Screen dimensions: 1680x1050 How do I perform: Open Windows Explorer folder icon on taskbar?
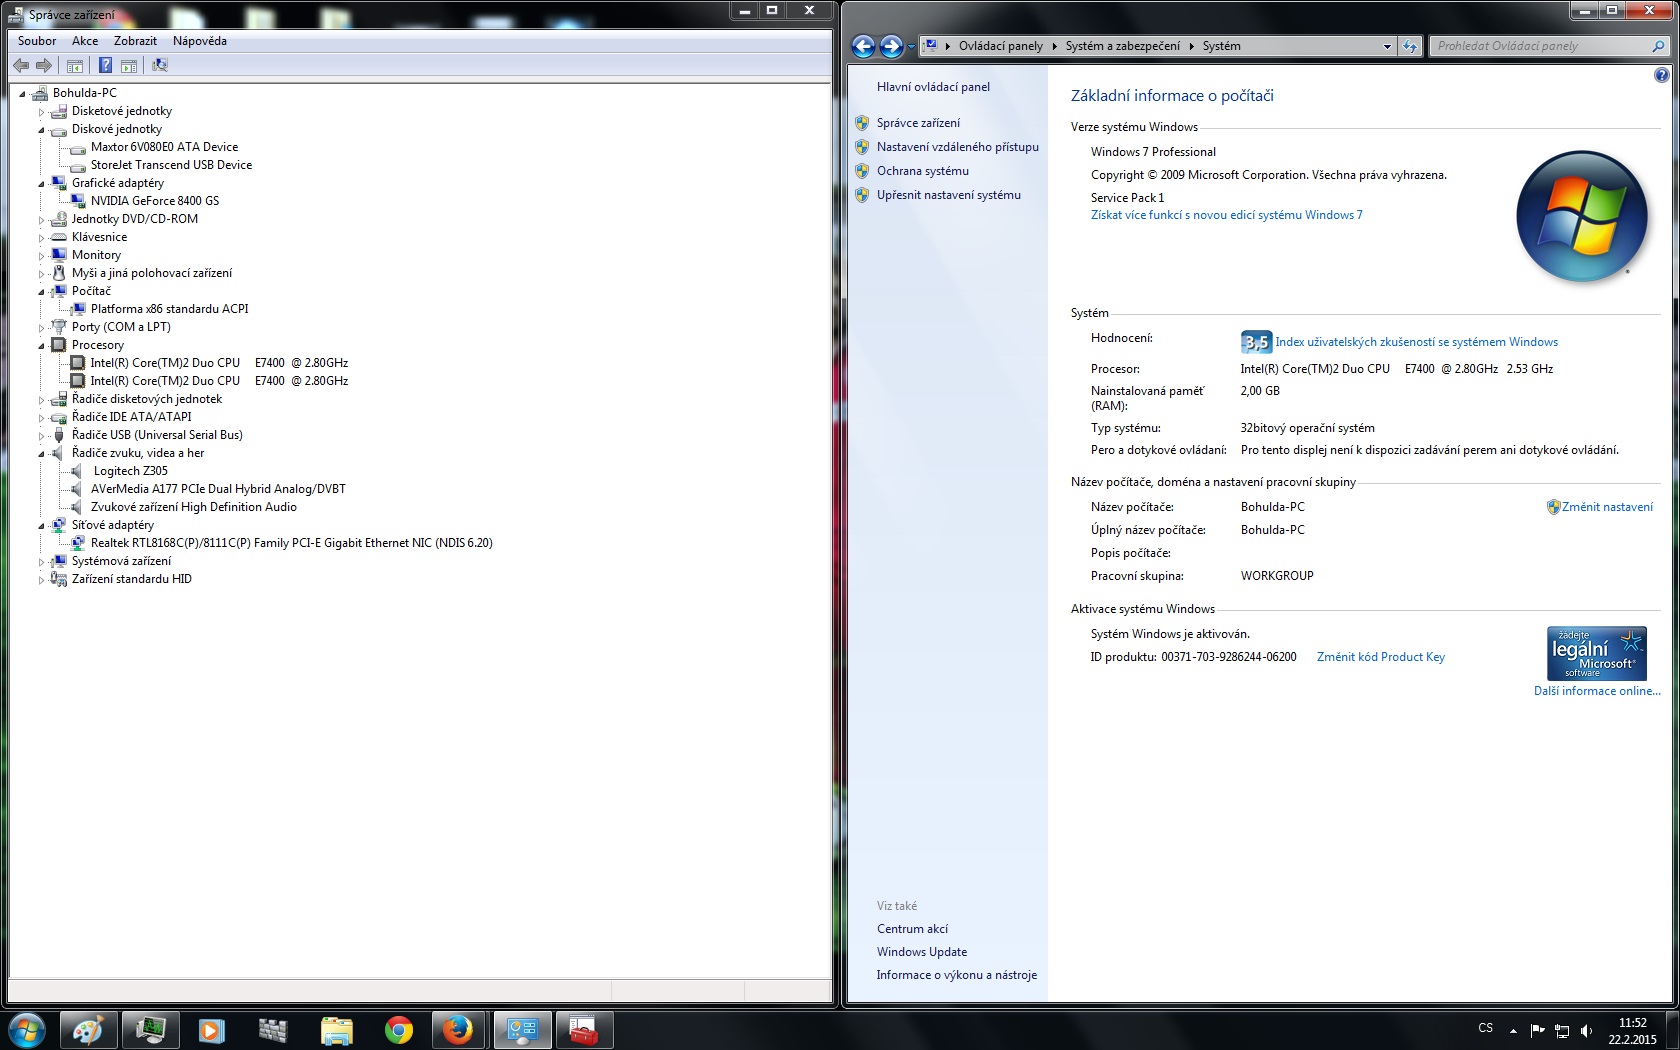(x=336, y=1030)
